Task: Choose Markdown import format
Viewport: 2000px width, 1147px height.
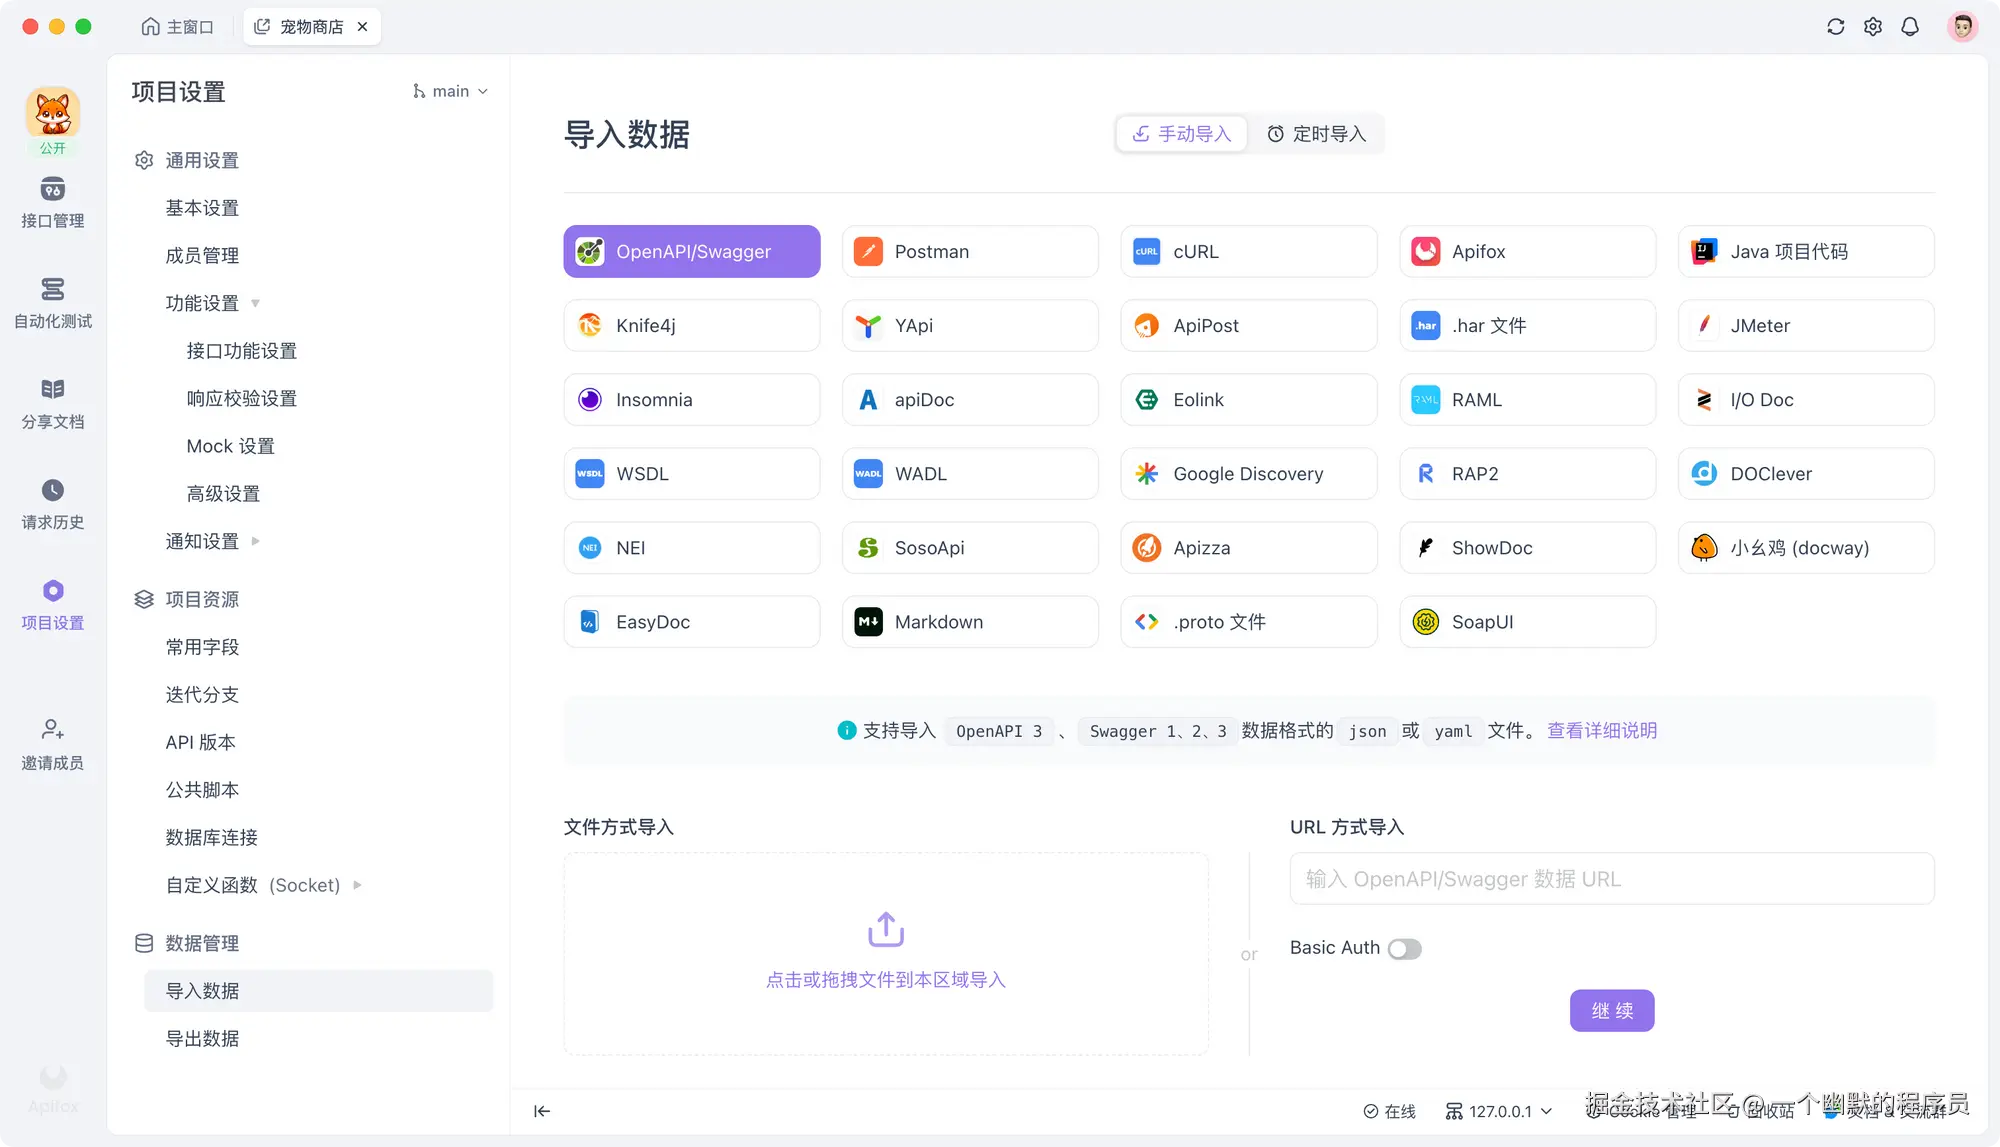Action: tap(970, 622)
